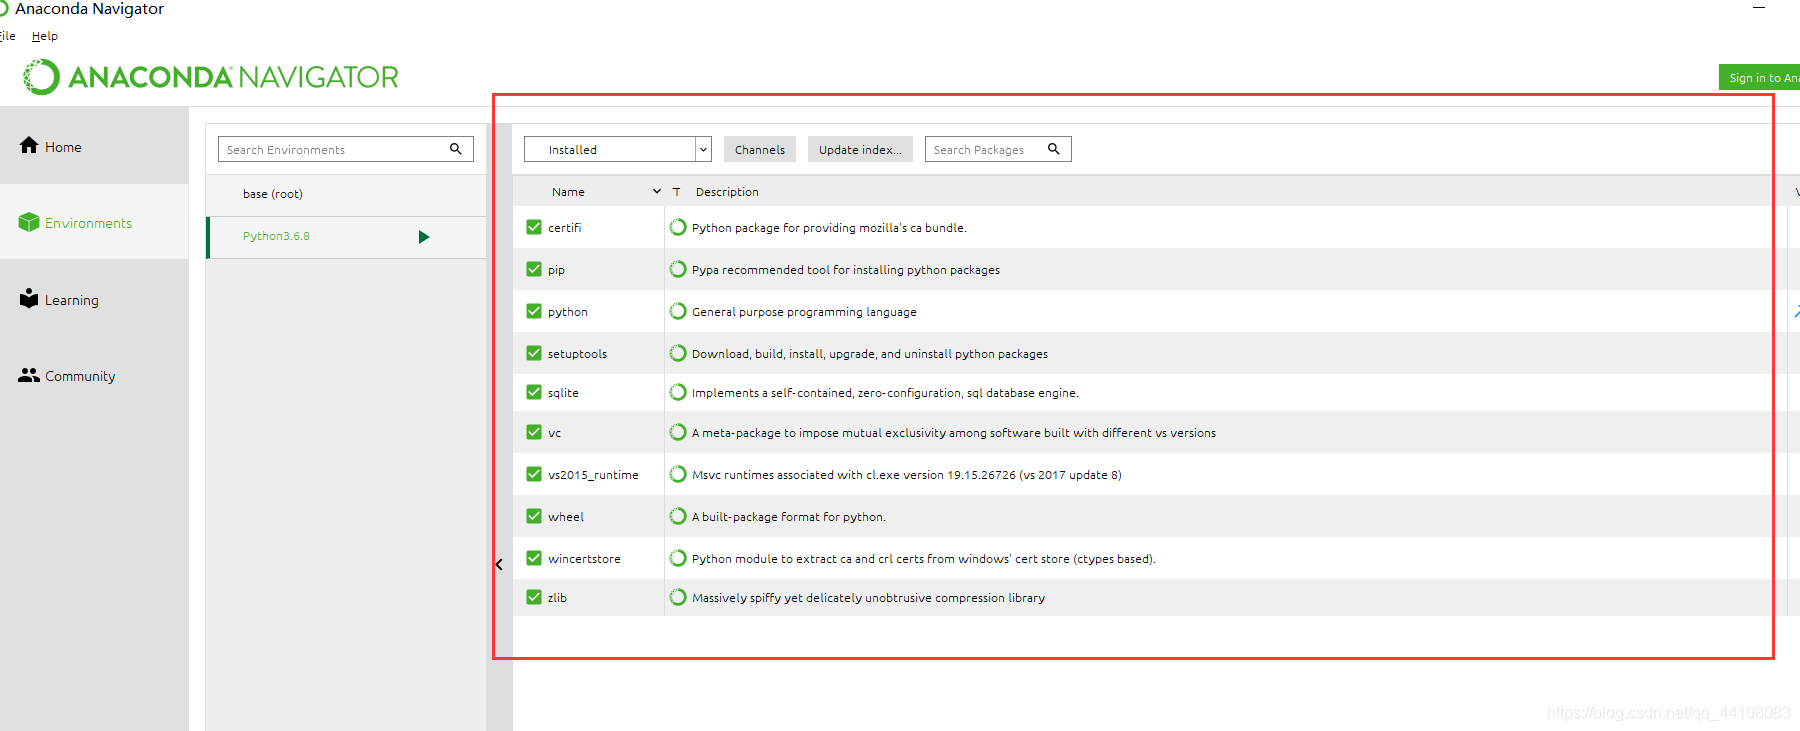Click the package type icon for setuptools
Viewport: 1800px width, 731px height.
pos(678,353)
